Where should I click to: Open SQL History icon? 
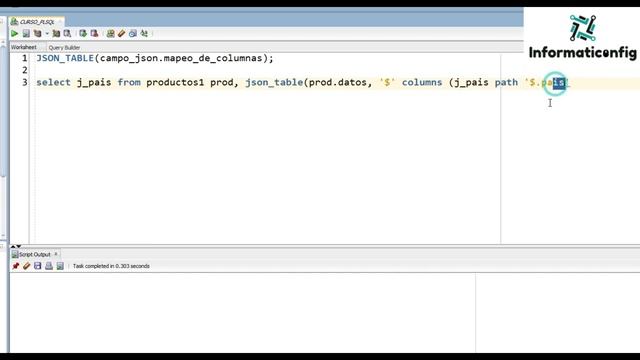(x=133, y=33)
